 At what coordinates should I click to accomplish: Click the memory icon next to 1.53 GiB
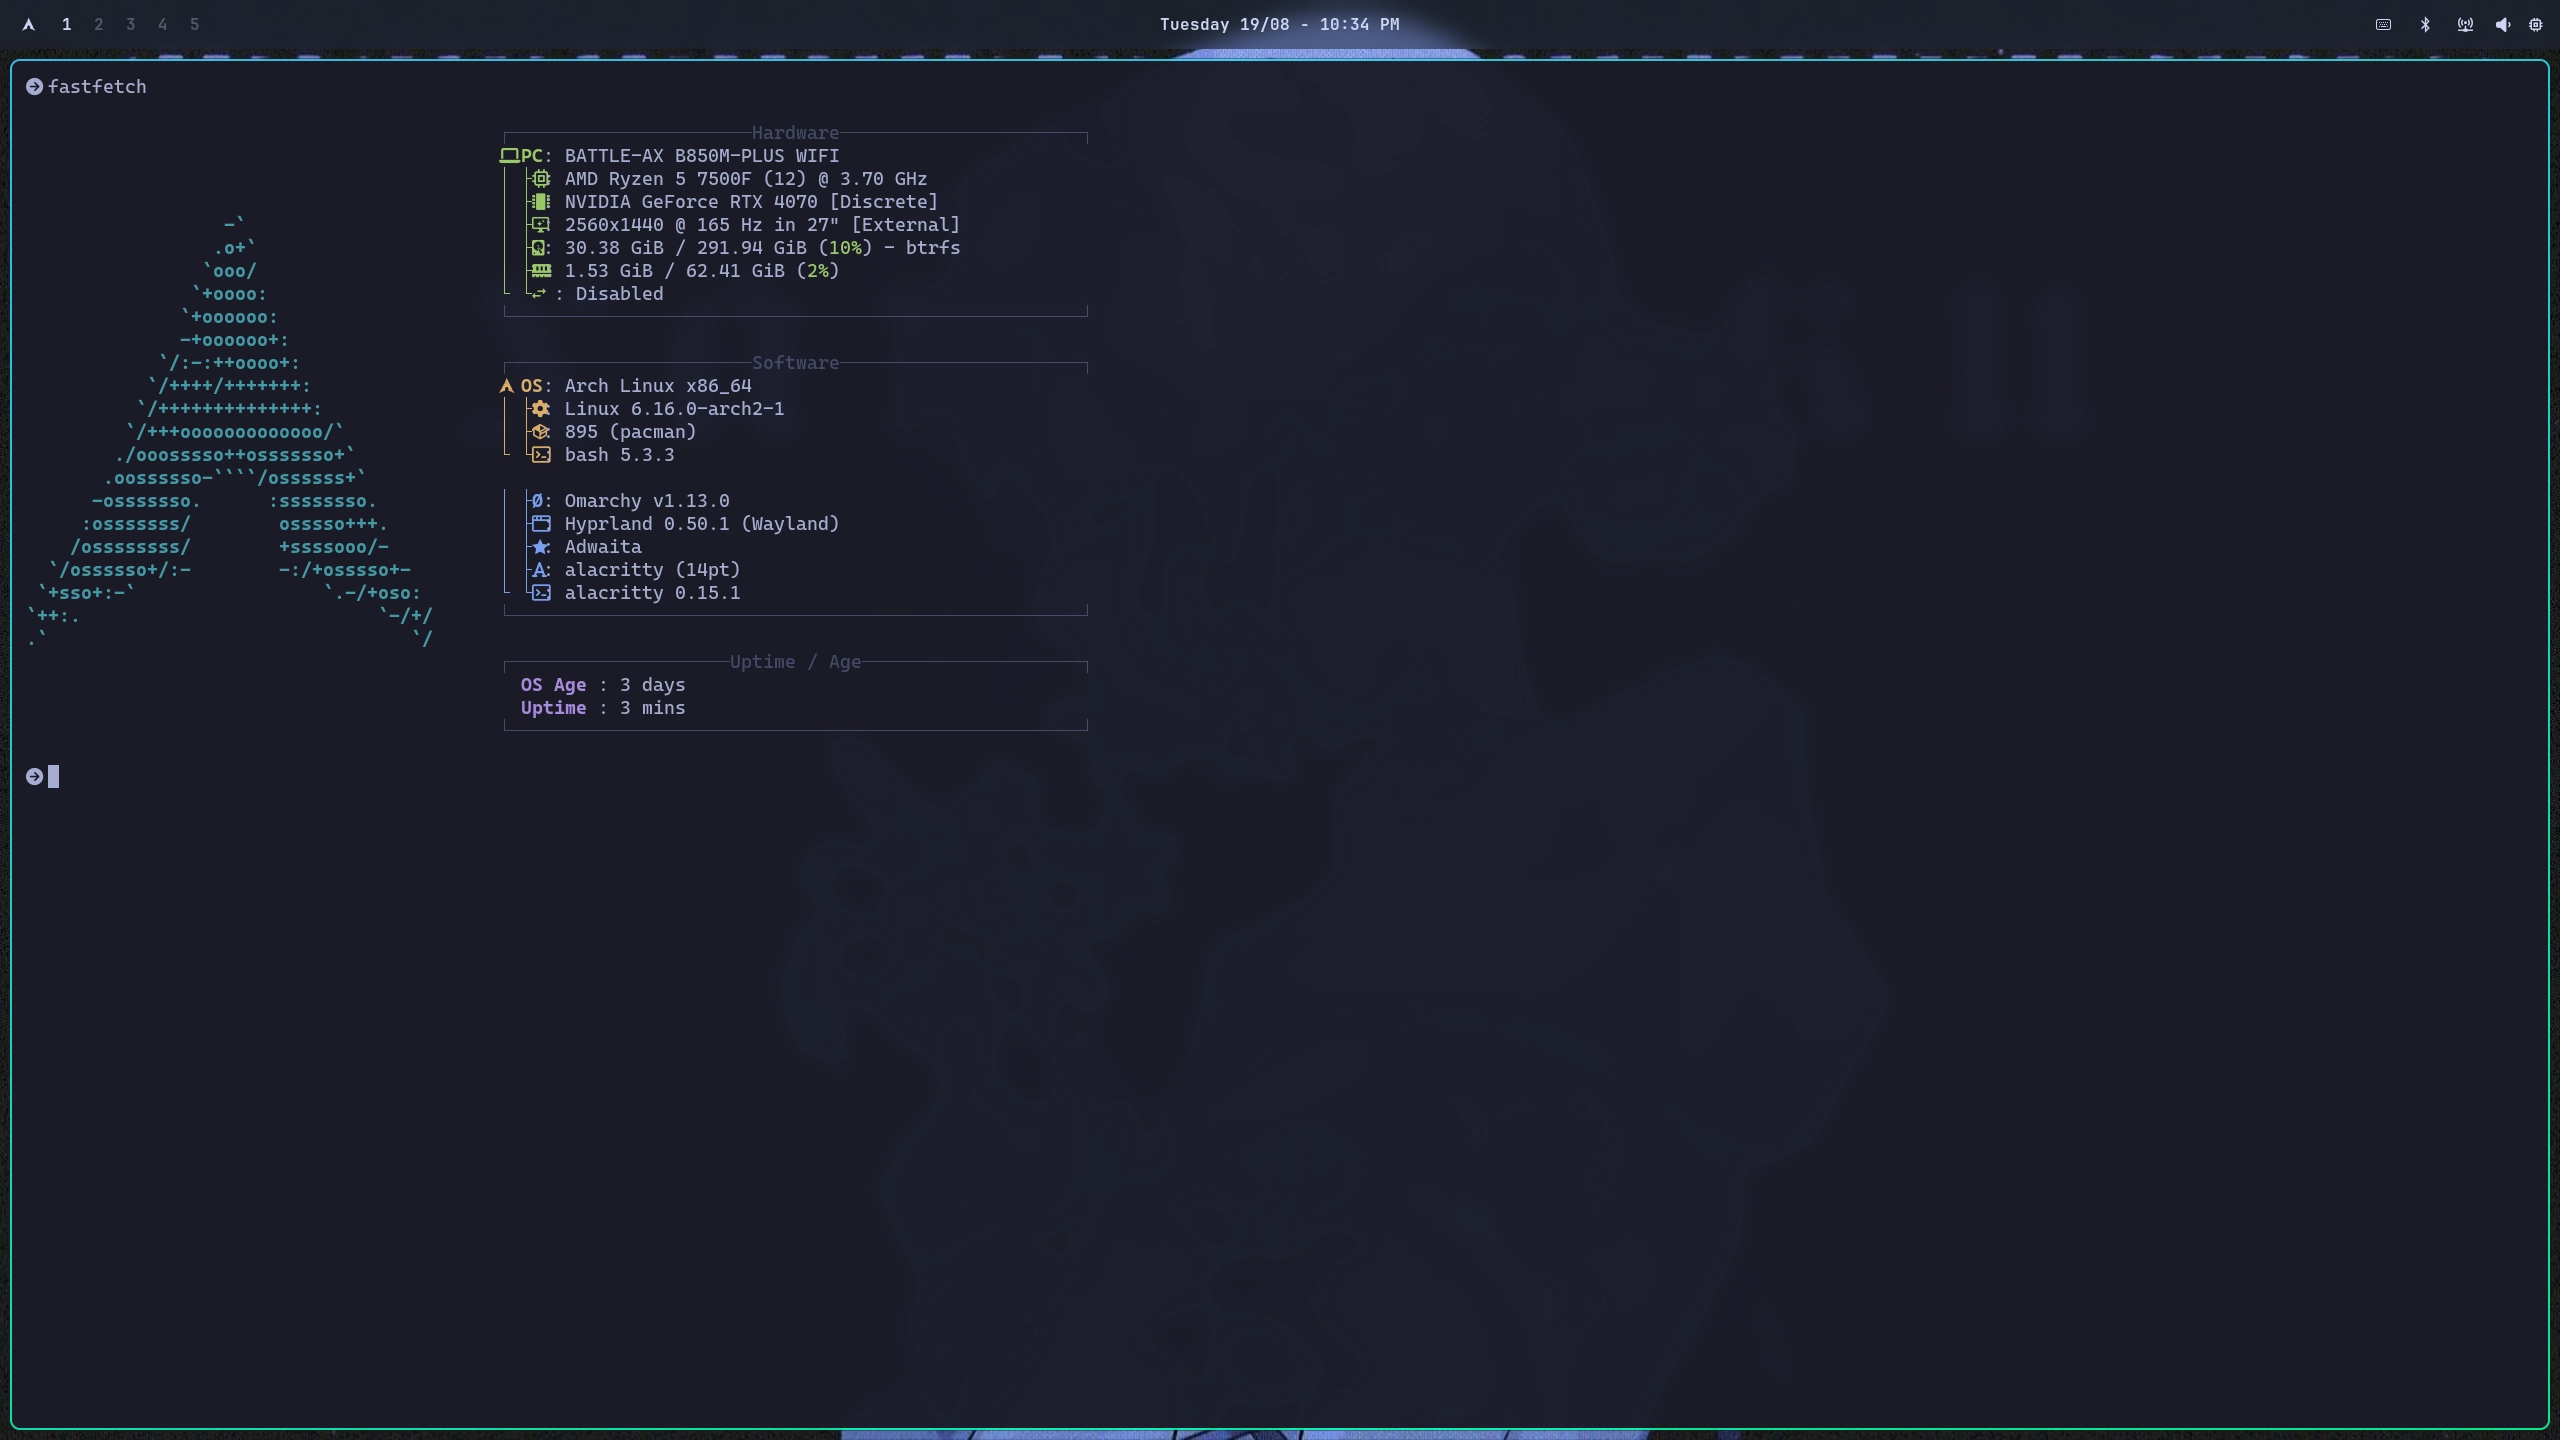point(540,271)
